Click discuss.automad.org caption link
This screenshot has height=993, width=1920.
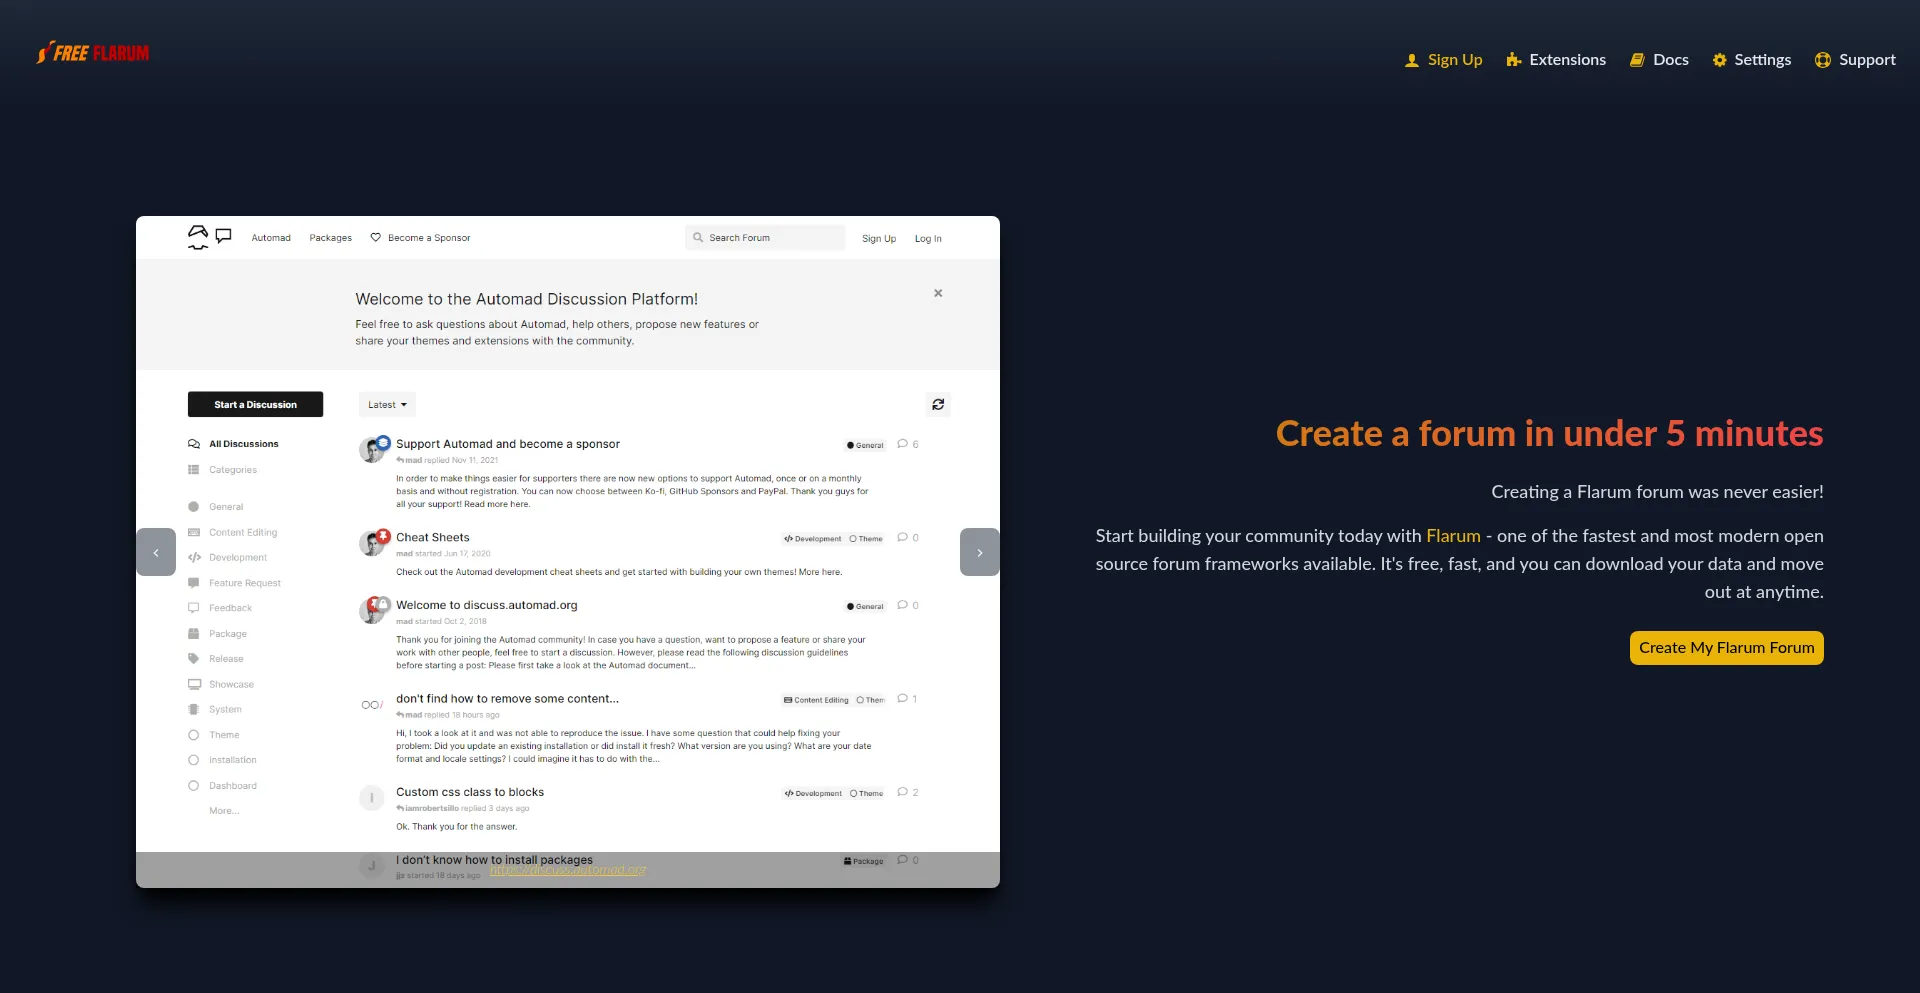568,870
